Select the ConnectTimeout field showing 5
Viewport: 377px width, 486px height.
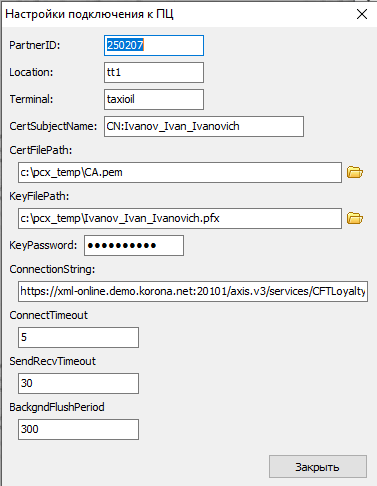click(x=78, y=337)
